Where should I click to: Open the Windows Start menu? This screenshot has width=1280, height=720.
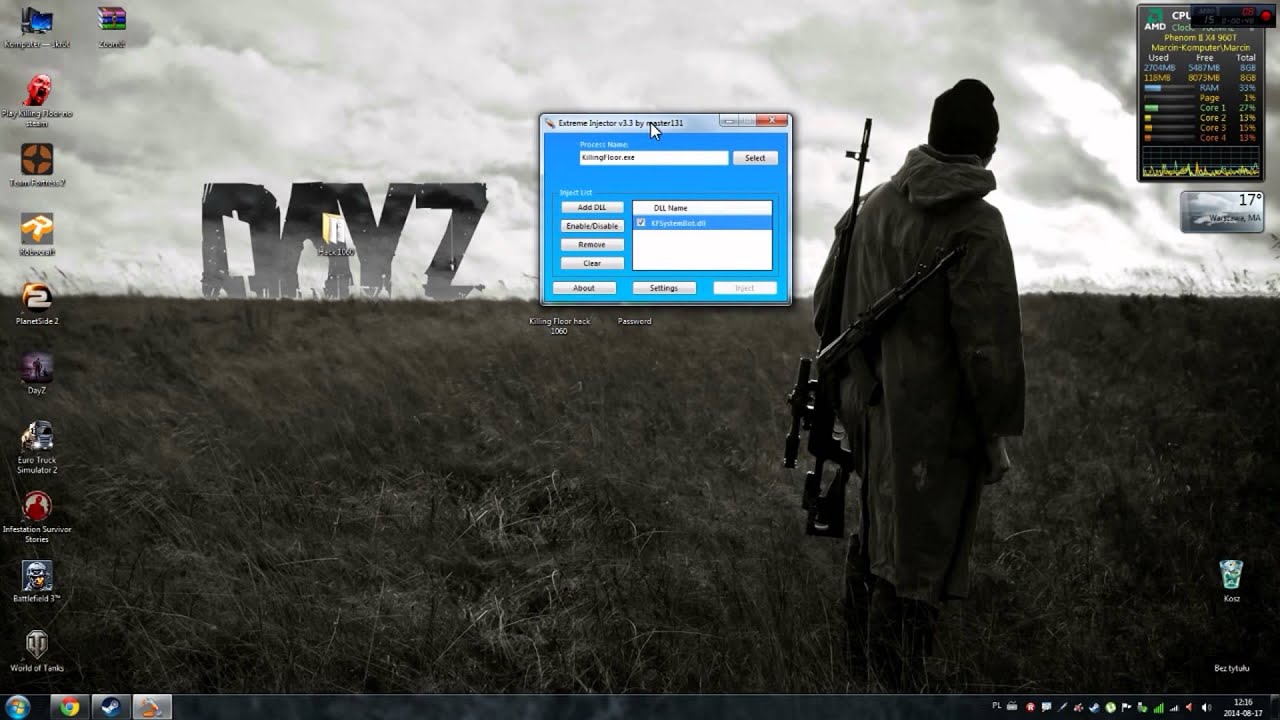(x=17, y=707)
